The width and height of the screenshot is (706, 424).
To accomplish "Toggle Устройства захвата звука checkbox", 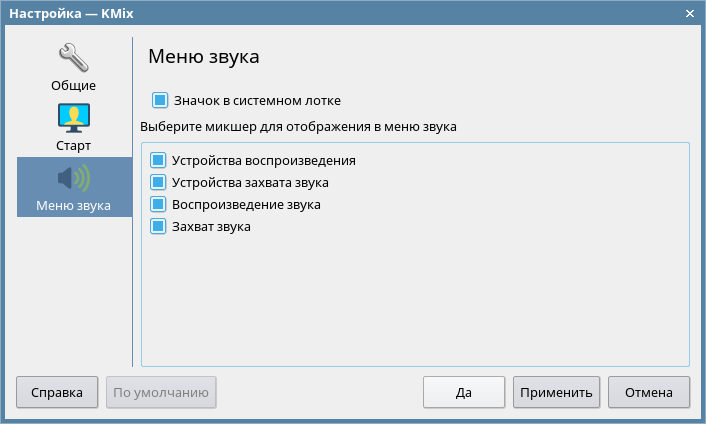I will coord(158,182).
